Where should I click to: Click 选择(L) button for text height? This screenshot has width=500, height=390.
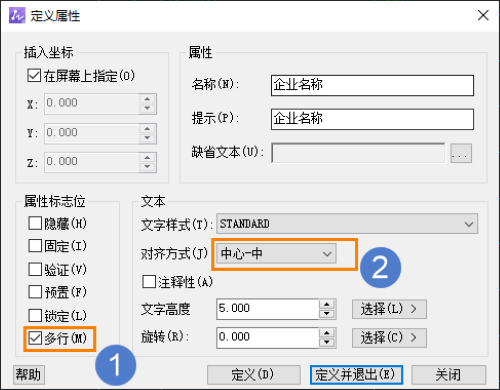(389, 309)
